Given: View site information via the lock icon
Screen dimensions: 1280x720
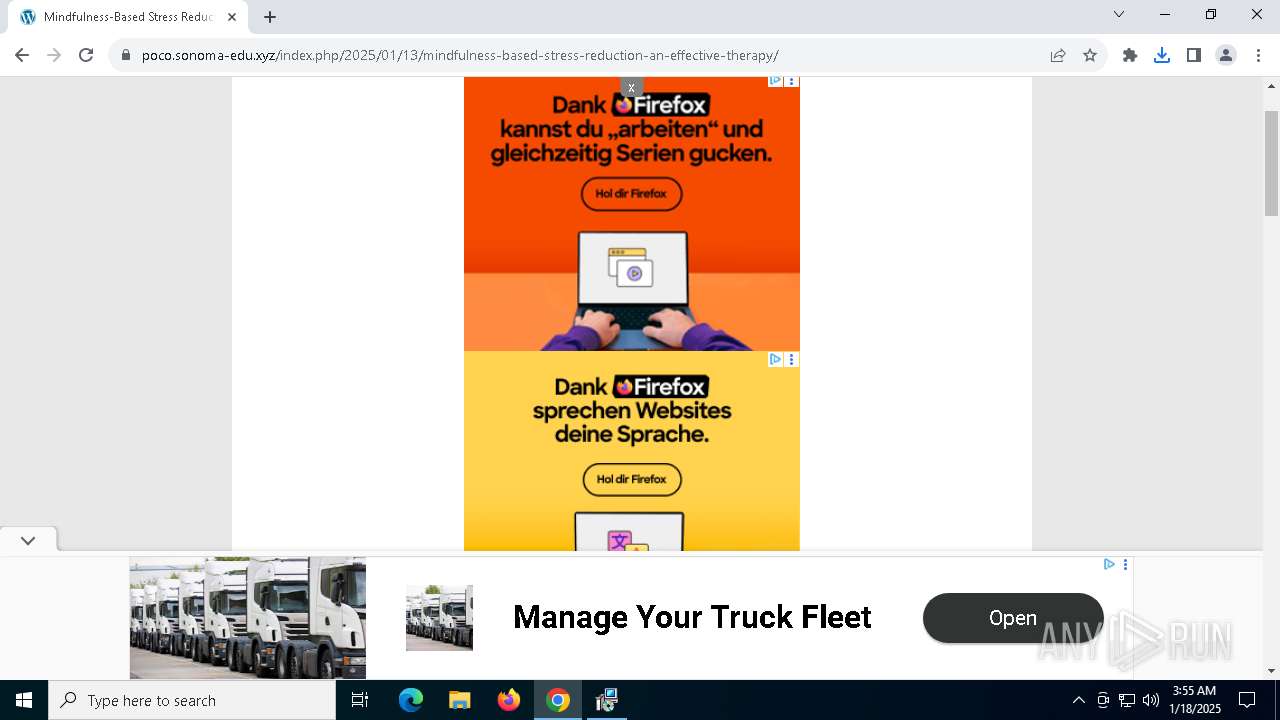Looking at the screenshot, I should pyautogui.click(x=126, y=55).
